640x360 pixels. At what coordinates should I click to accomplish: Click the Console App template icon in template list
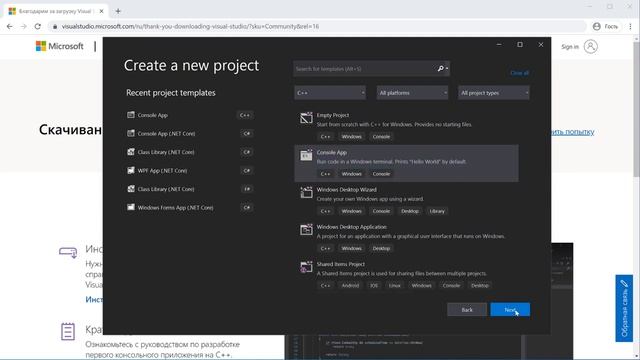click(306, 155)
